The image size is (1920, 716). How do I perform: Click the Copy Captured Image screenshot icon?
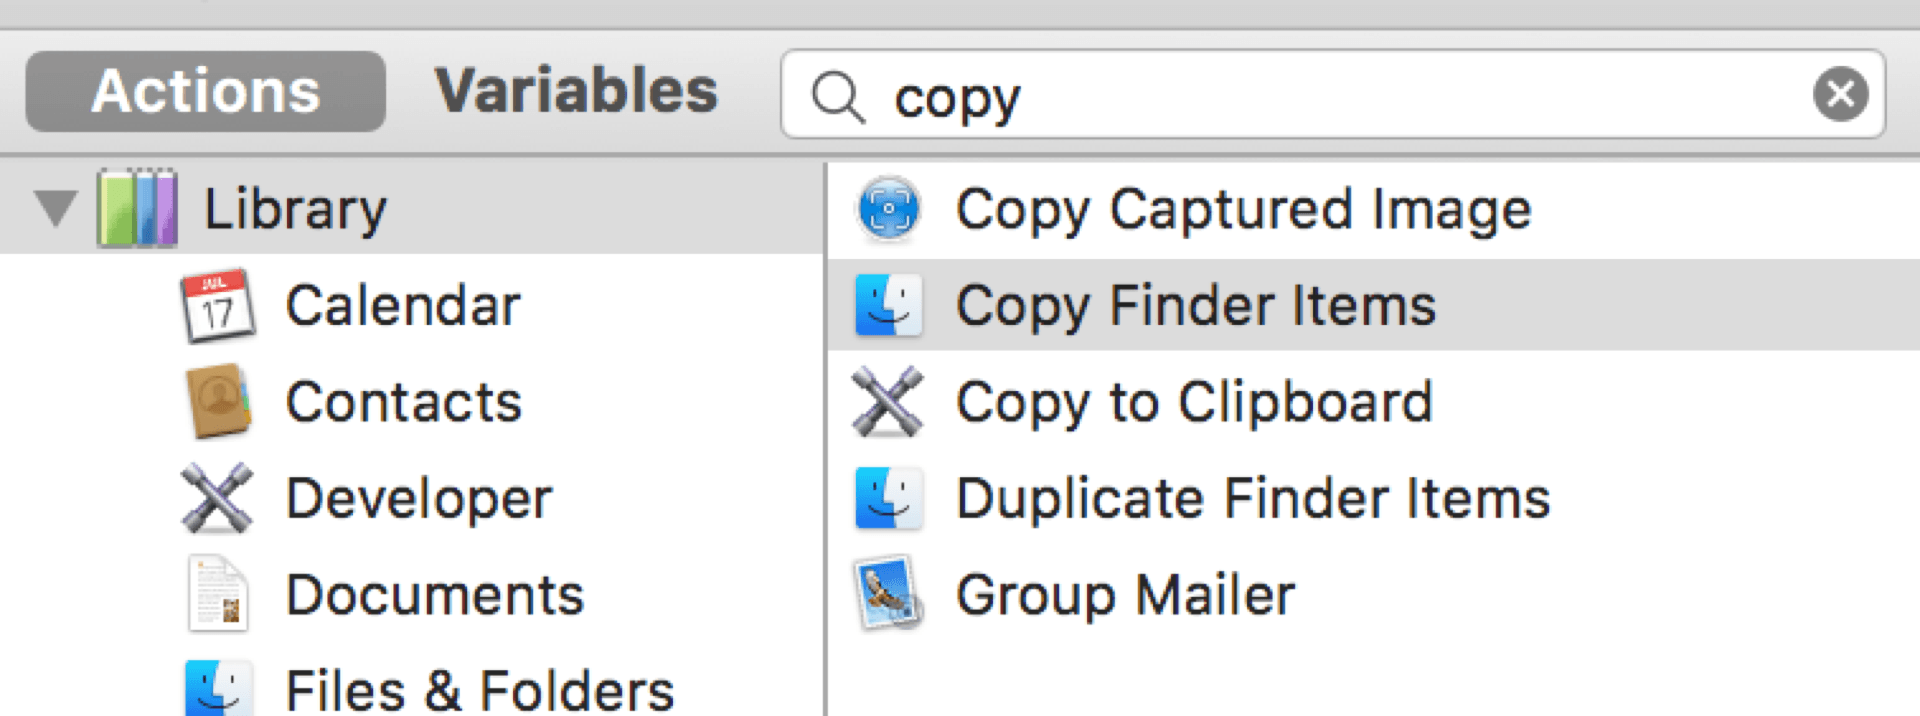click(888, 209)
